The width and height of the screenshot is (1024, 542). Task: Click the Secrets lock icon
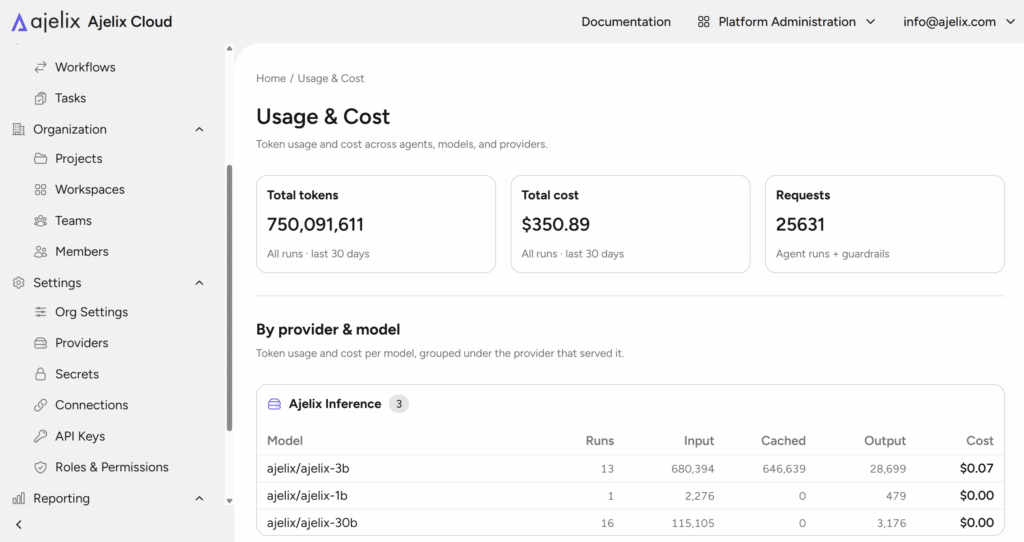coord(40,374)
